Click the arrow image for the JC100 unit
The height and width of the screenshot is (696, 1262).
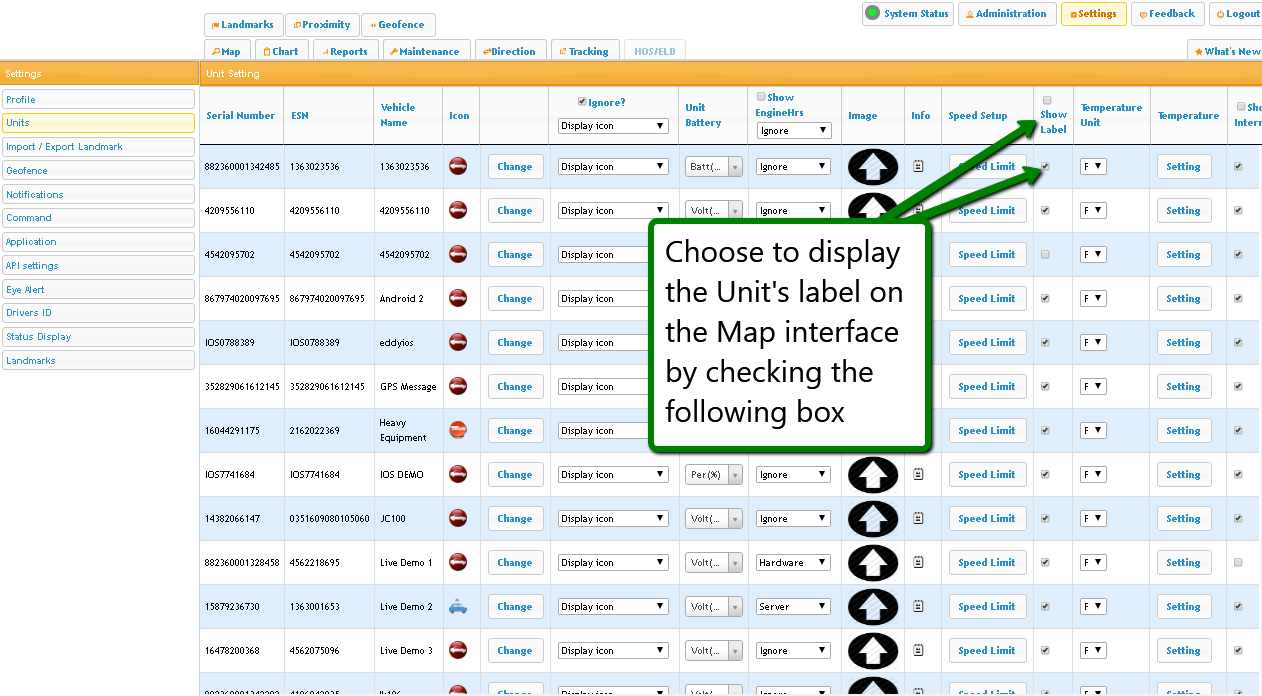pos(873,519)
